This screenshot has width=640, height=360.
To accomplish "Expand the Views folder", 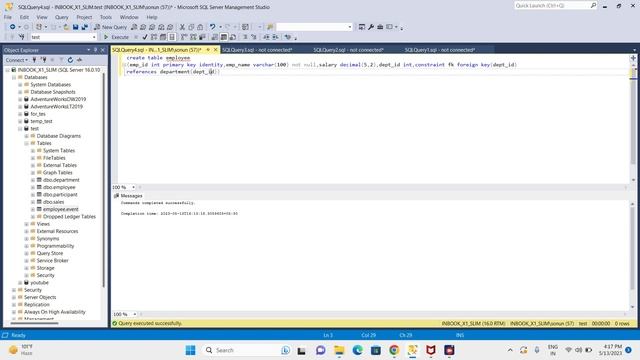I will pos(27,224).
